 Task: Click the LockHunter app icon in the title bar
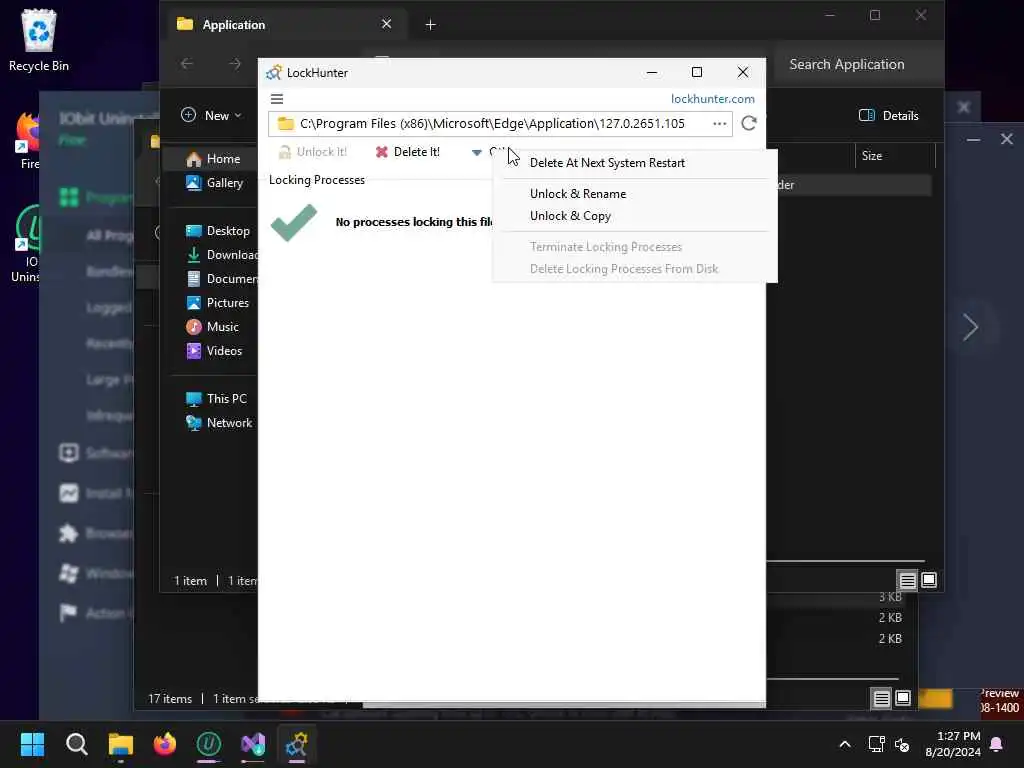point(274,72)
